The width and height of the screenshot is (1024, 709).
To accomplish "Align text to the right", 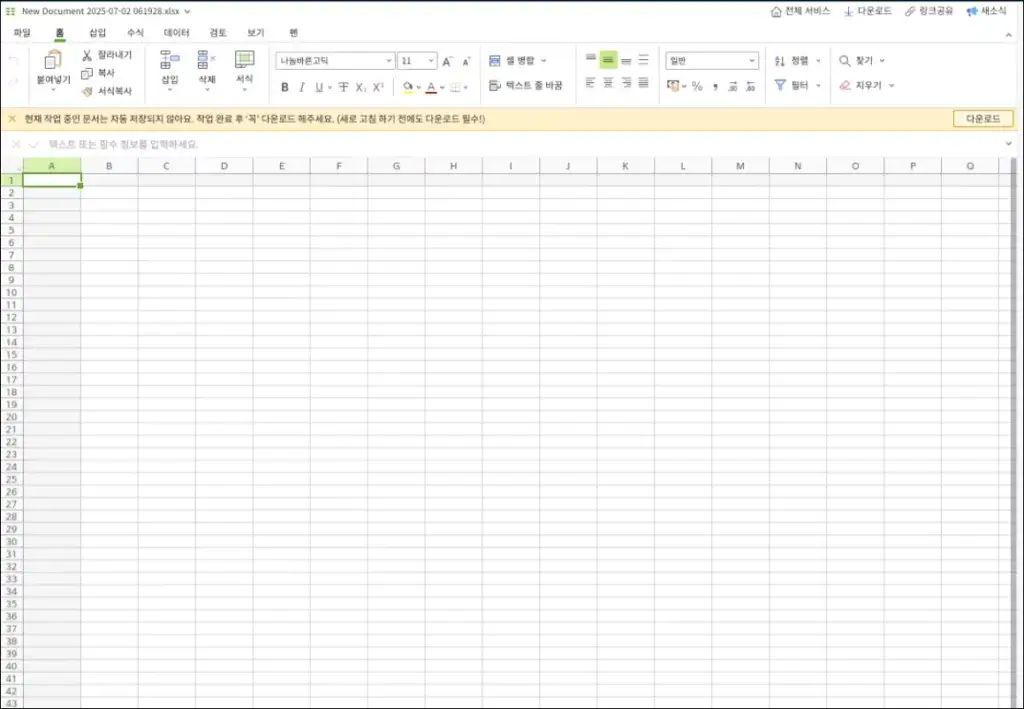I will pyautogui.click(x=626, y=83).
